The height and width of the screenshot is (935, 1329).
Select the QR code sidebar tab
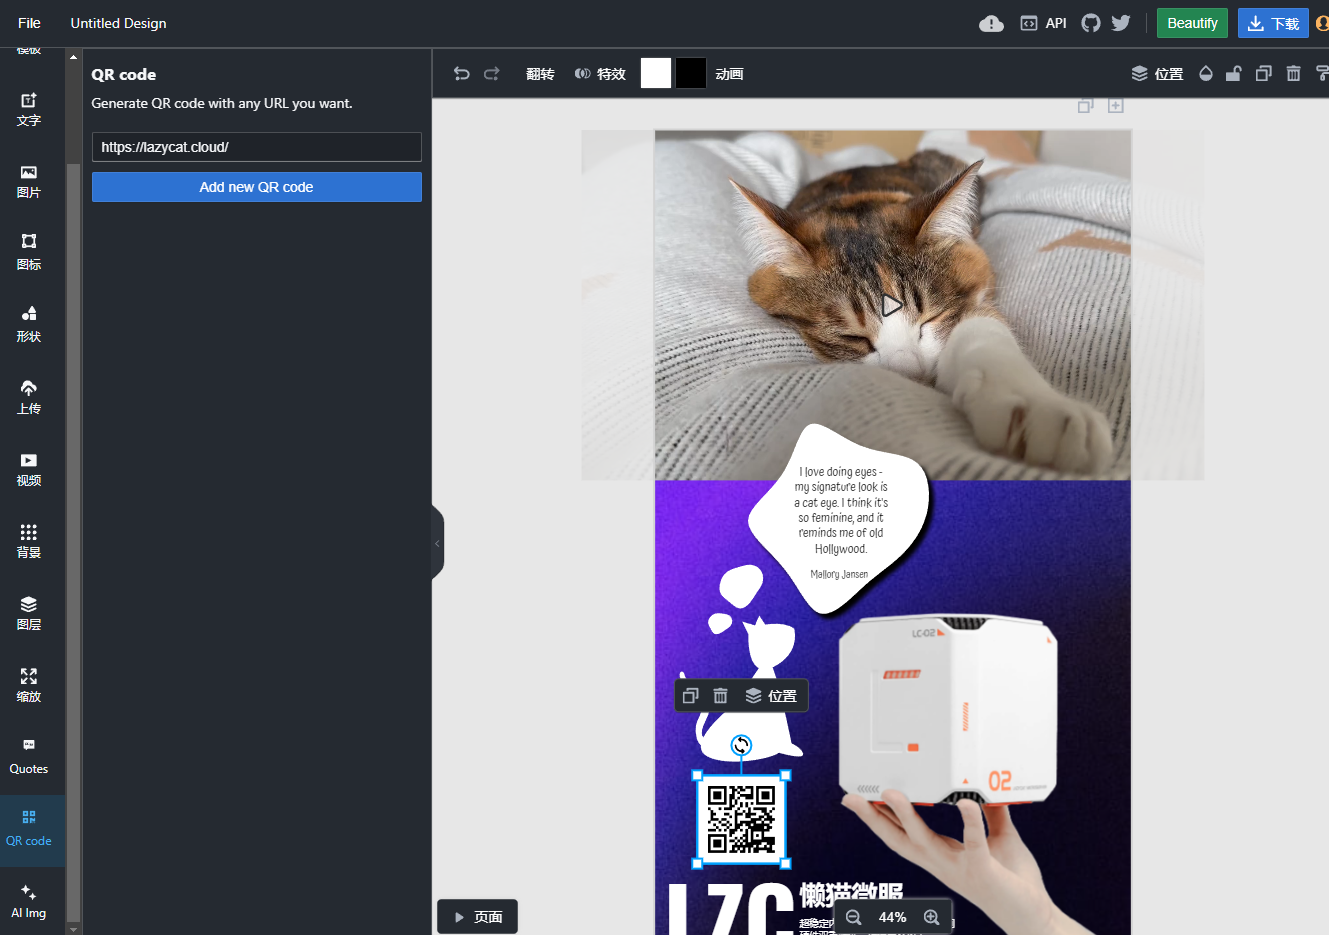tap(29, 829)
